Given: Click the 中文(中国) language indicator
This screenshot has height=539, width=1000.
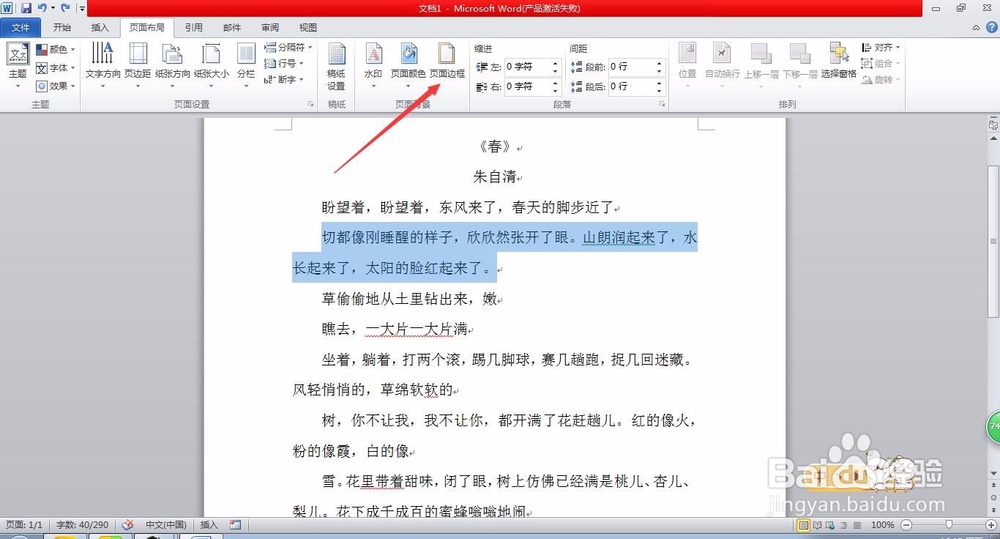Looking at the screenshot, I should coord(166,524).
